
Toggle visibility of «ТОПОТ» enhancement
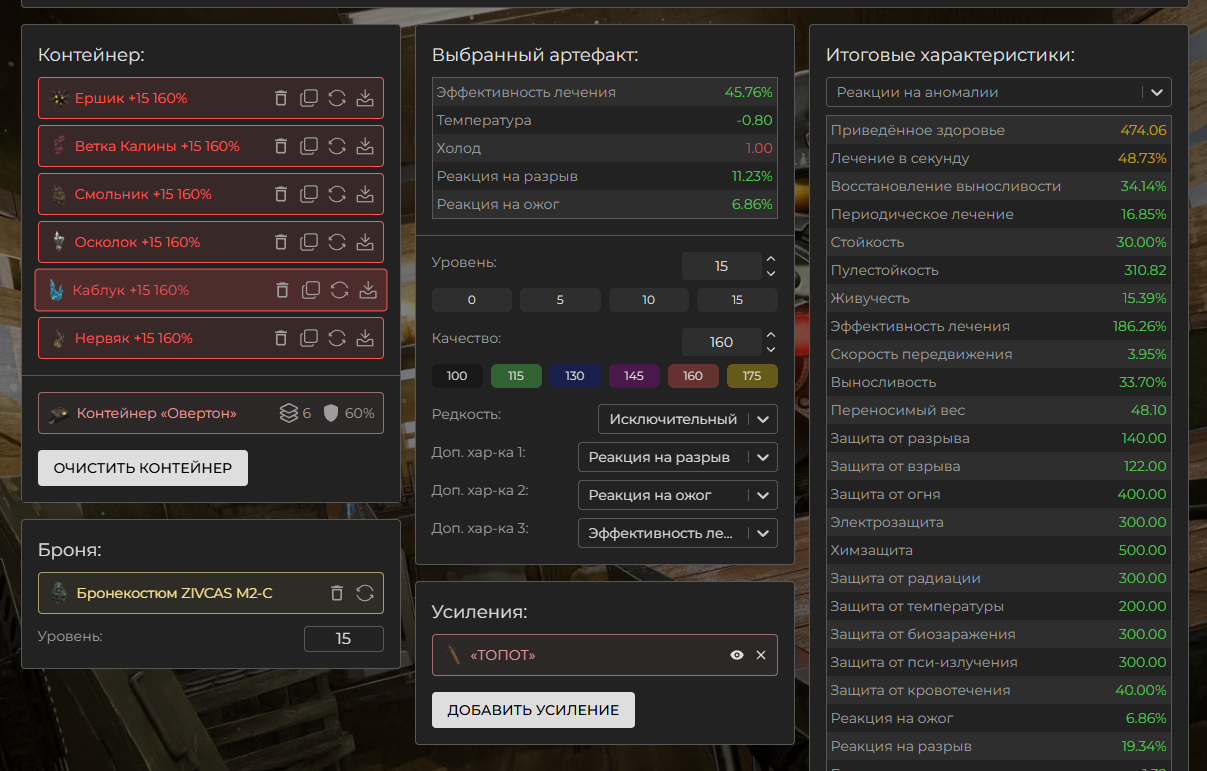tap(737, 655)
